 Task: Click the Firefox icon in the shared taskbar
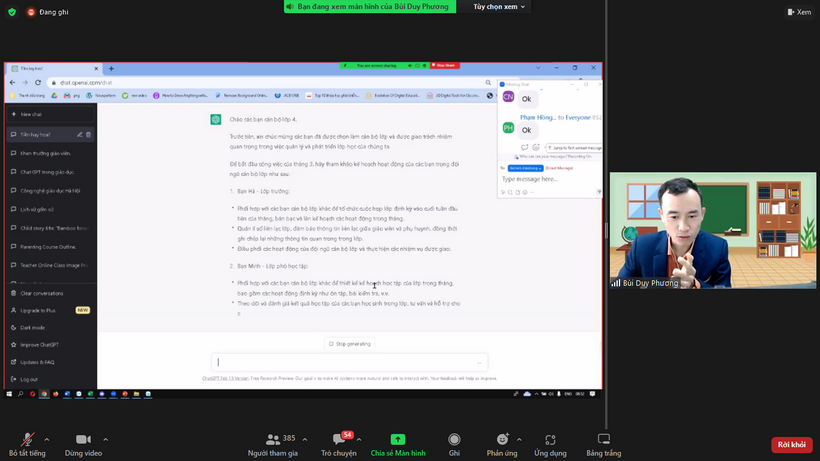point(55,394)
